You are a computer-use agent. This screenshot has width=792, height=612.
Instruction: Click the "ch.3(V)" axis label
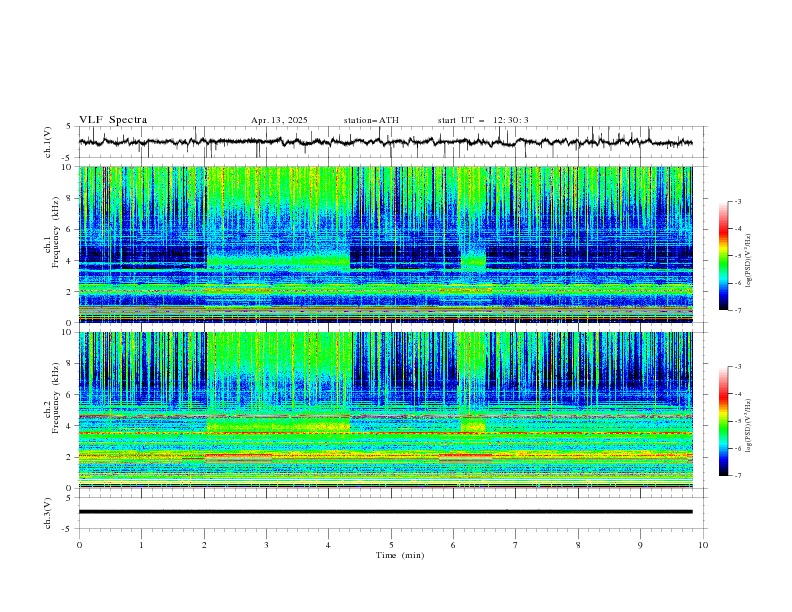(48, 513)
